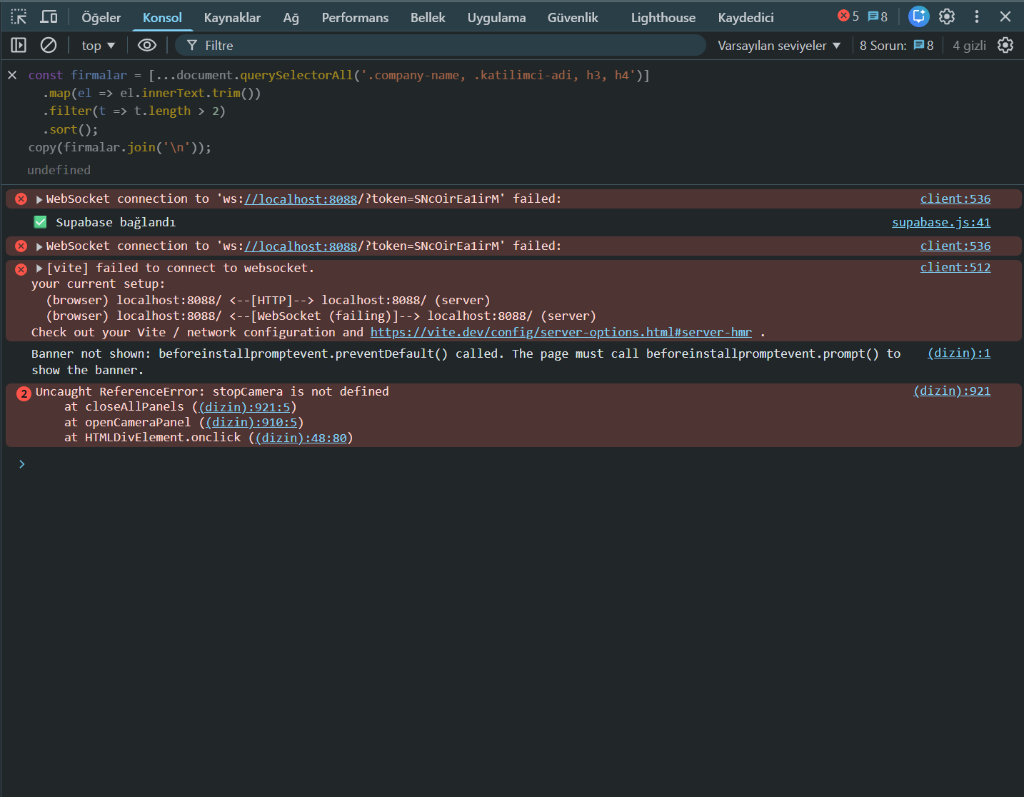
Task: Open the (dizin):921:5 stack trace link
Action: pyautogui.click(x=244, y=407)
